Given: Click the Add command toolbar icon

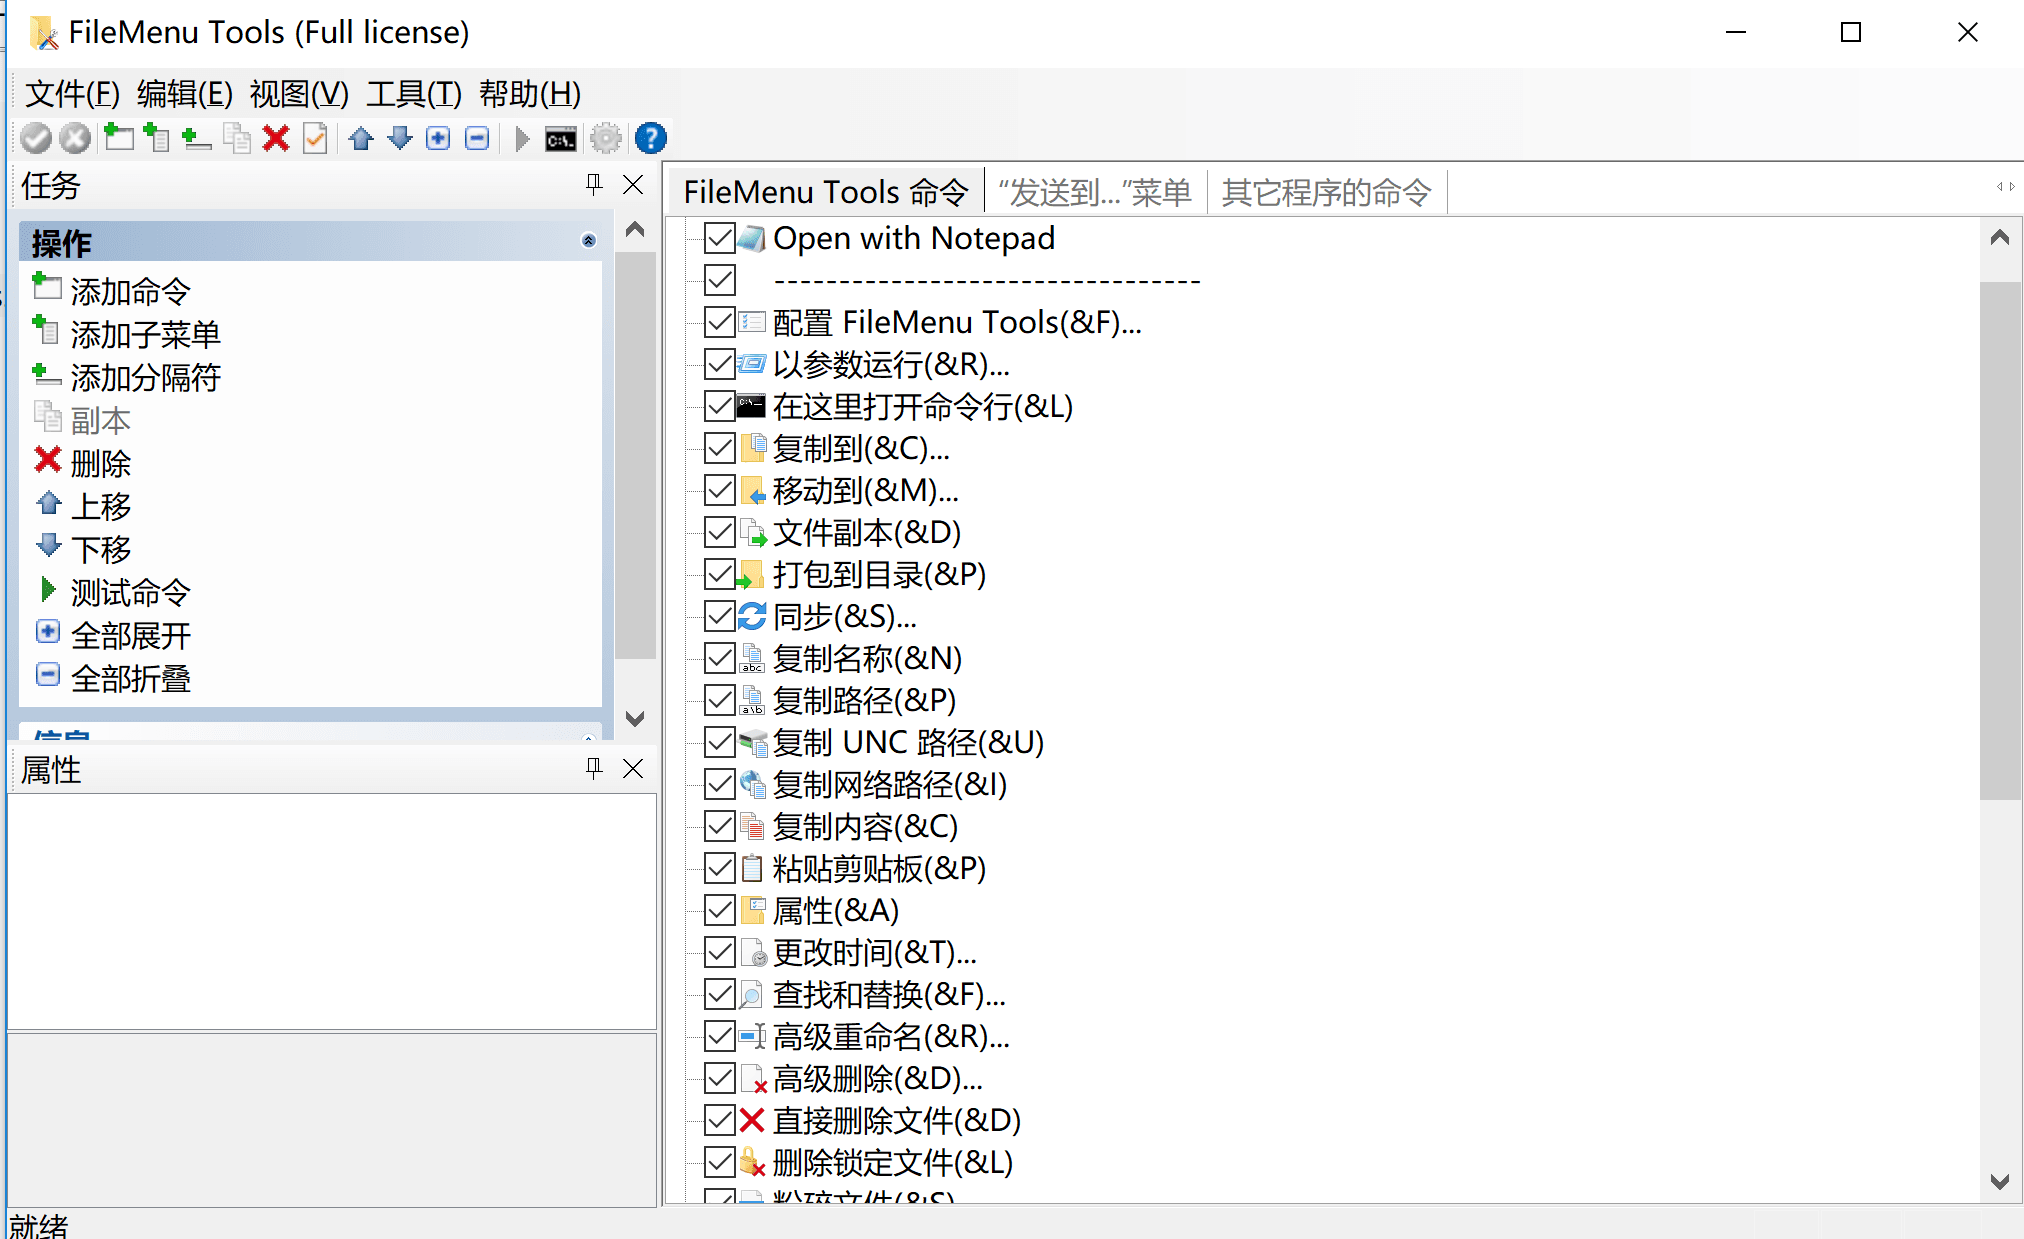Looking at the screenshot, I should 118,138.
